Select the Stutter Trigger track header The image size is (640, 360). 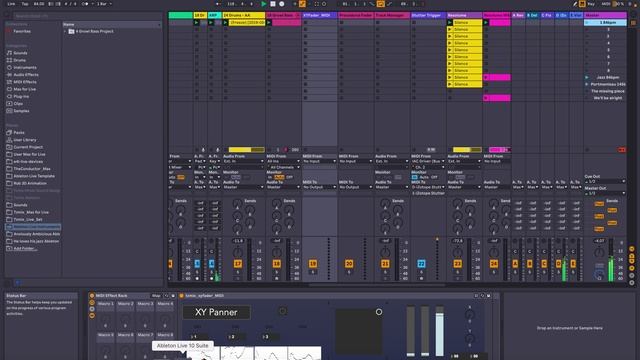428,15
